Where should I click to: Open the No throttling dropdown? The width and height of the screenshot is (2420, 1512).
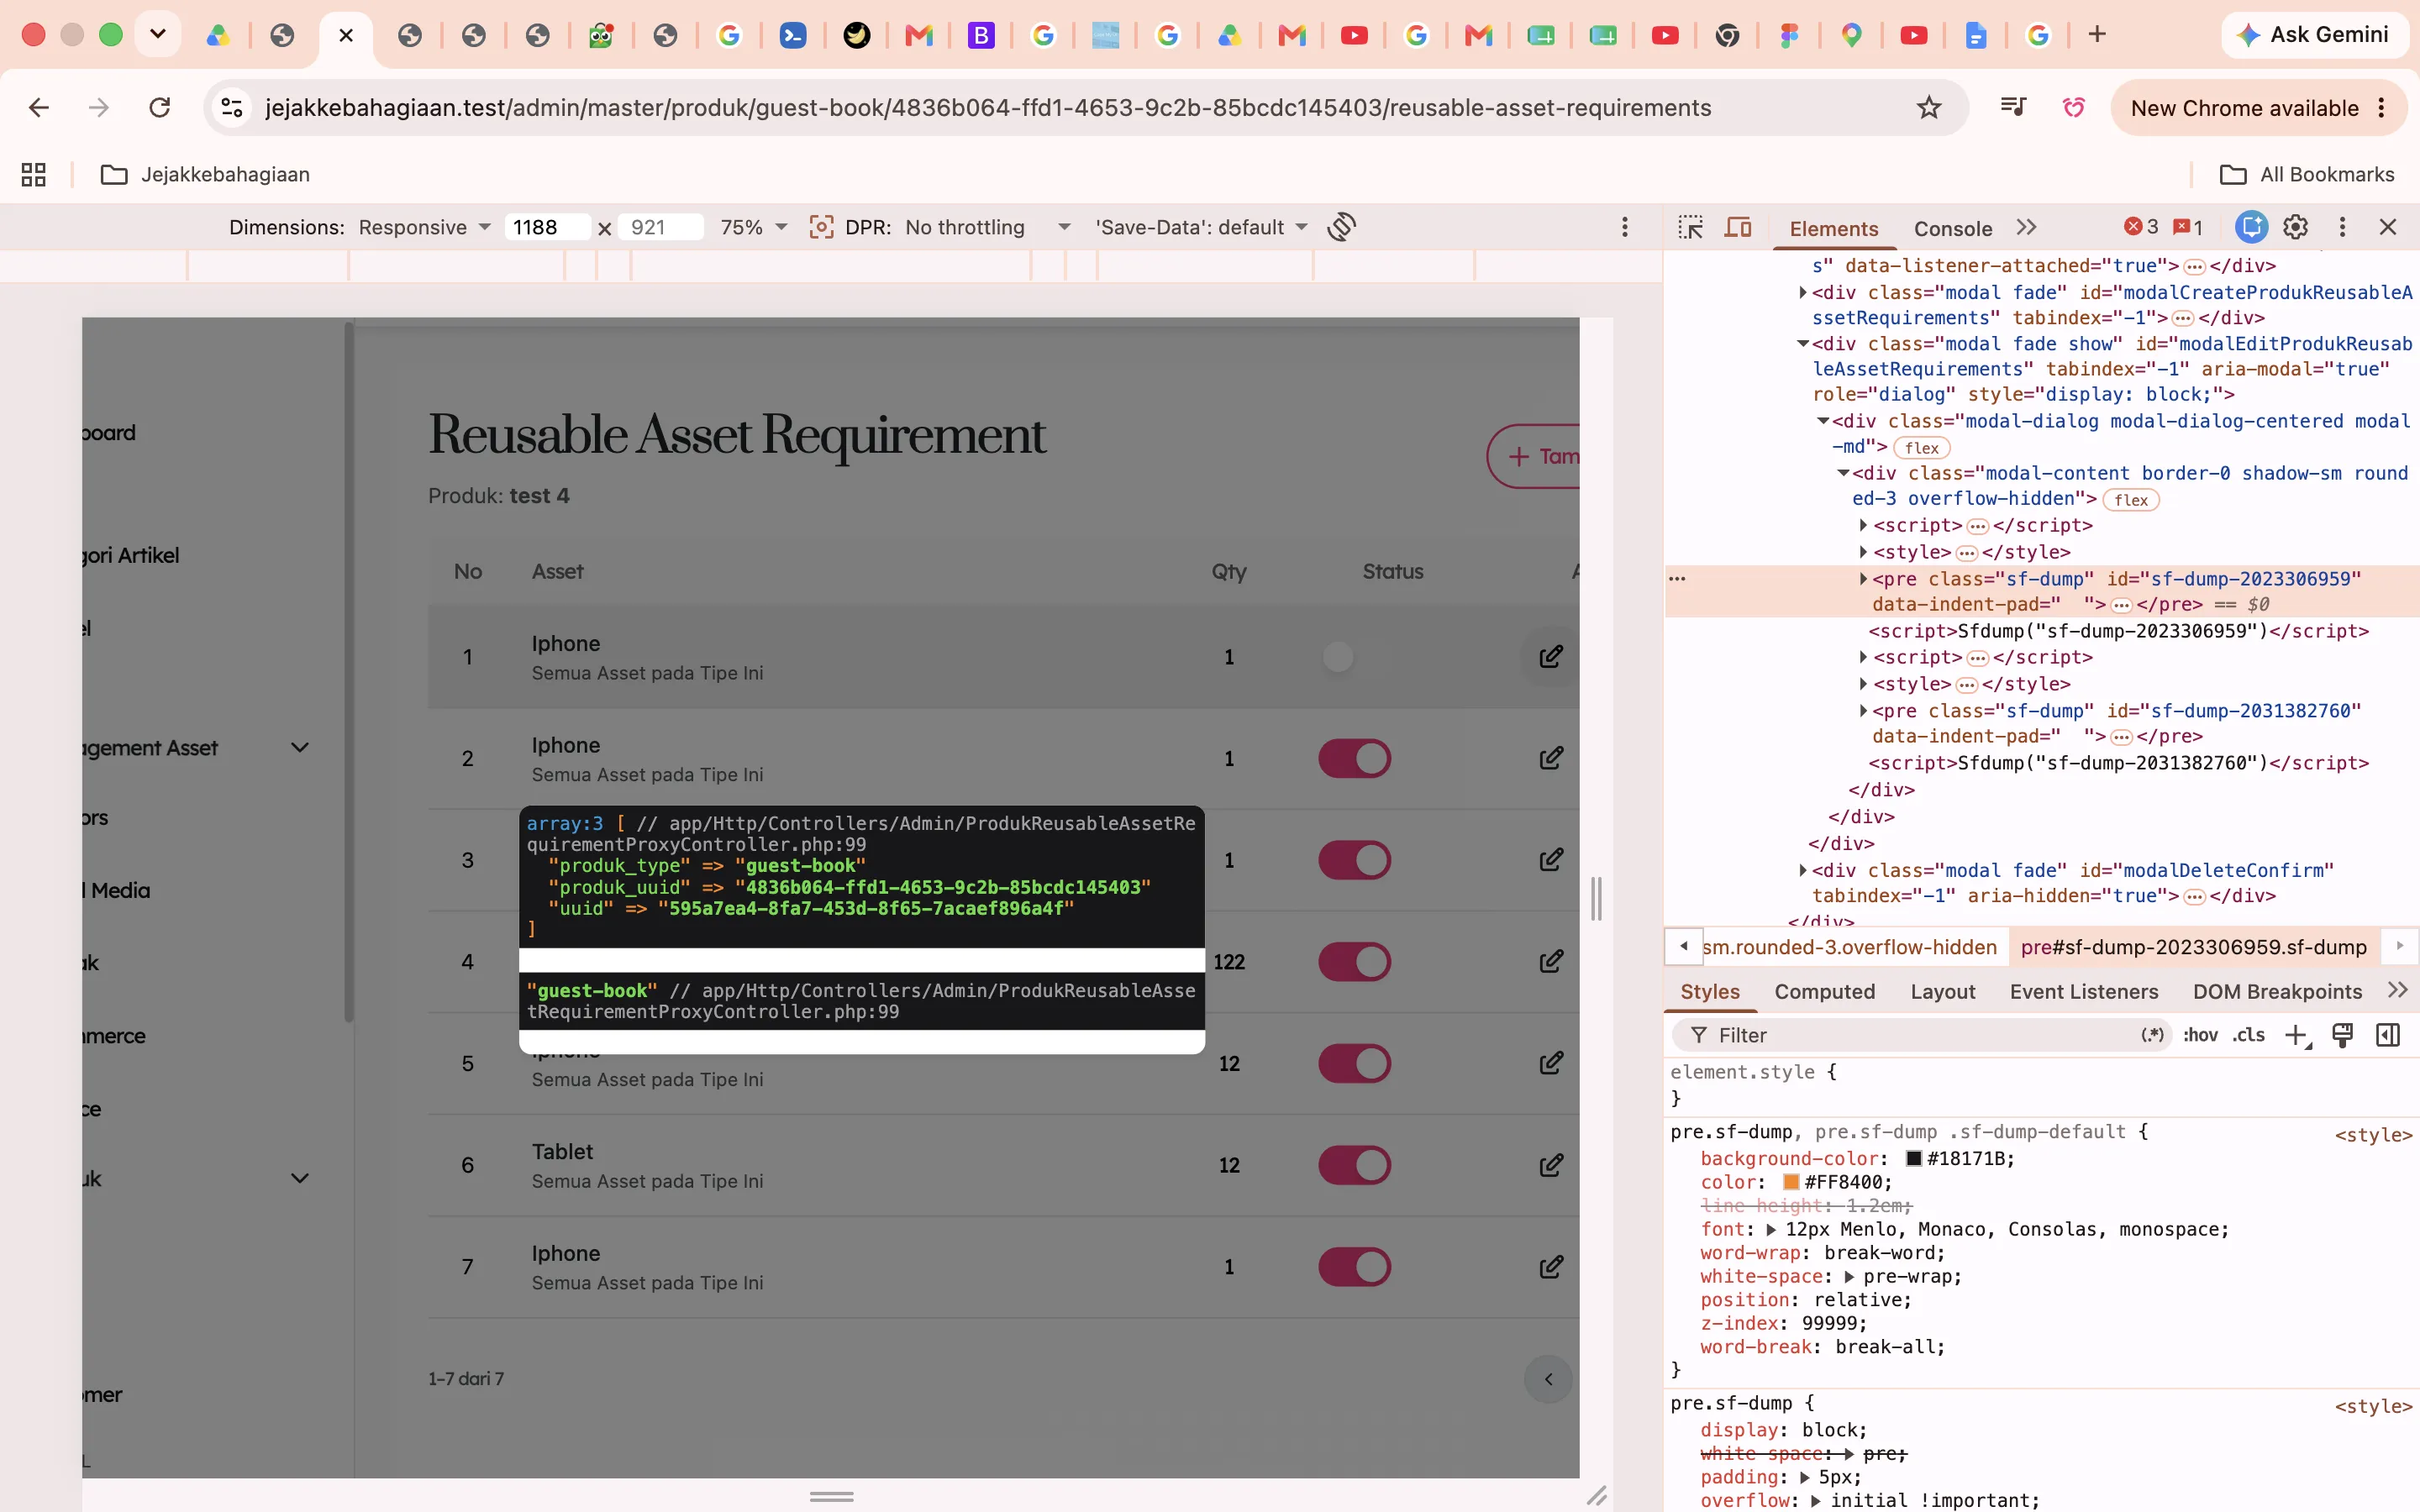click(987, 227)
